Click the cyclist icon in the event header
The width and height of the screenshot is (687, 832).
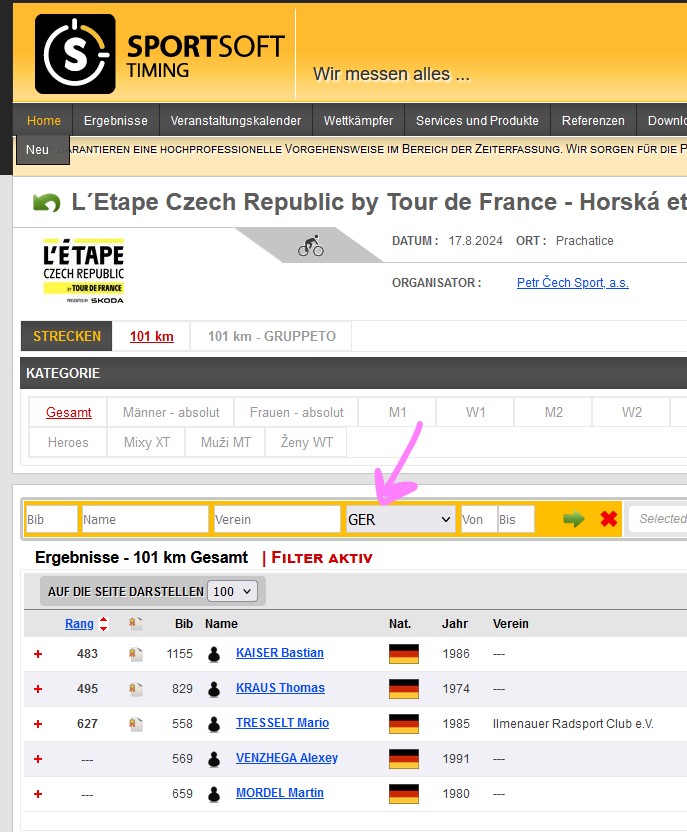click(x=311, y=246)
